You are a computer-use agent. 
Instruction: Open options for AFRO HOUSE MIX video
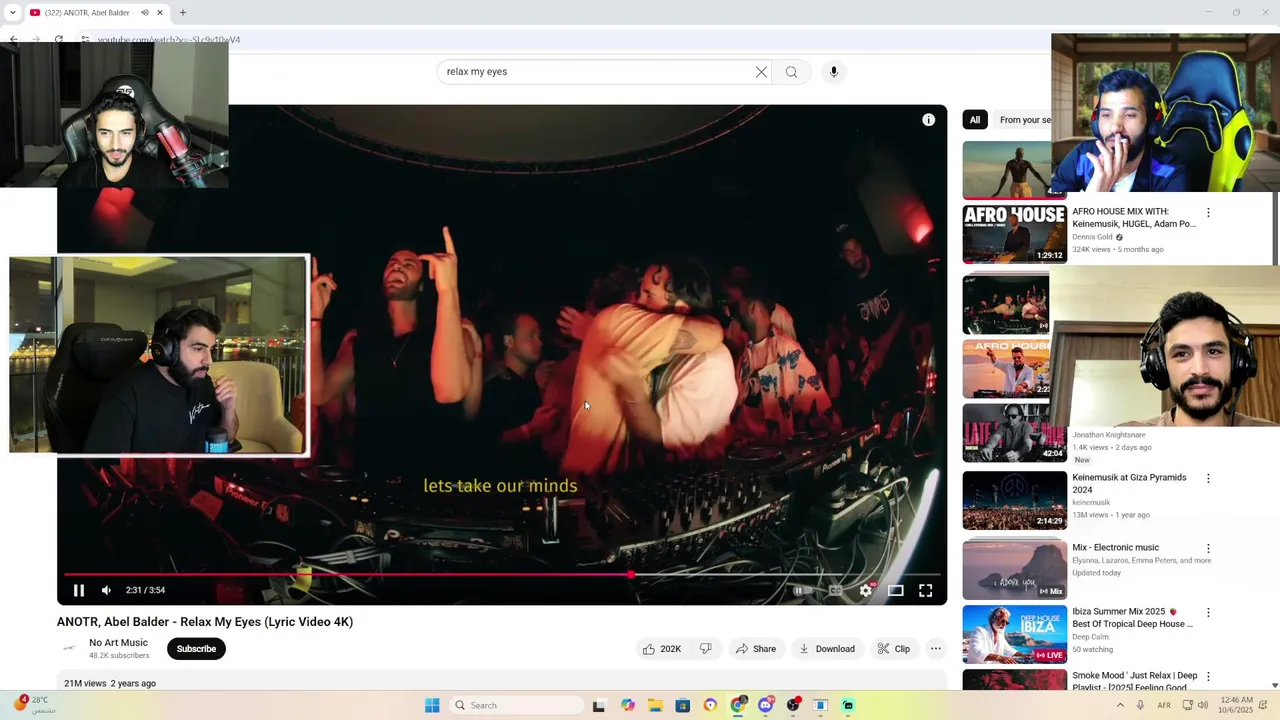click(1208, 213)
